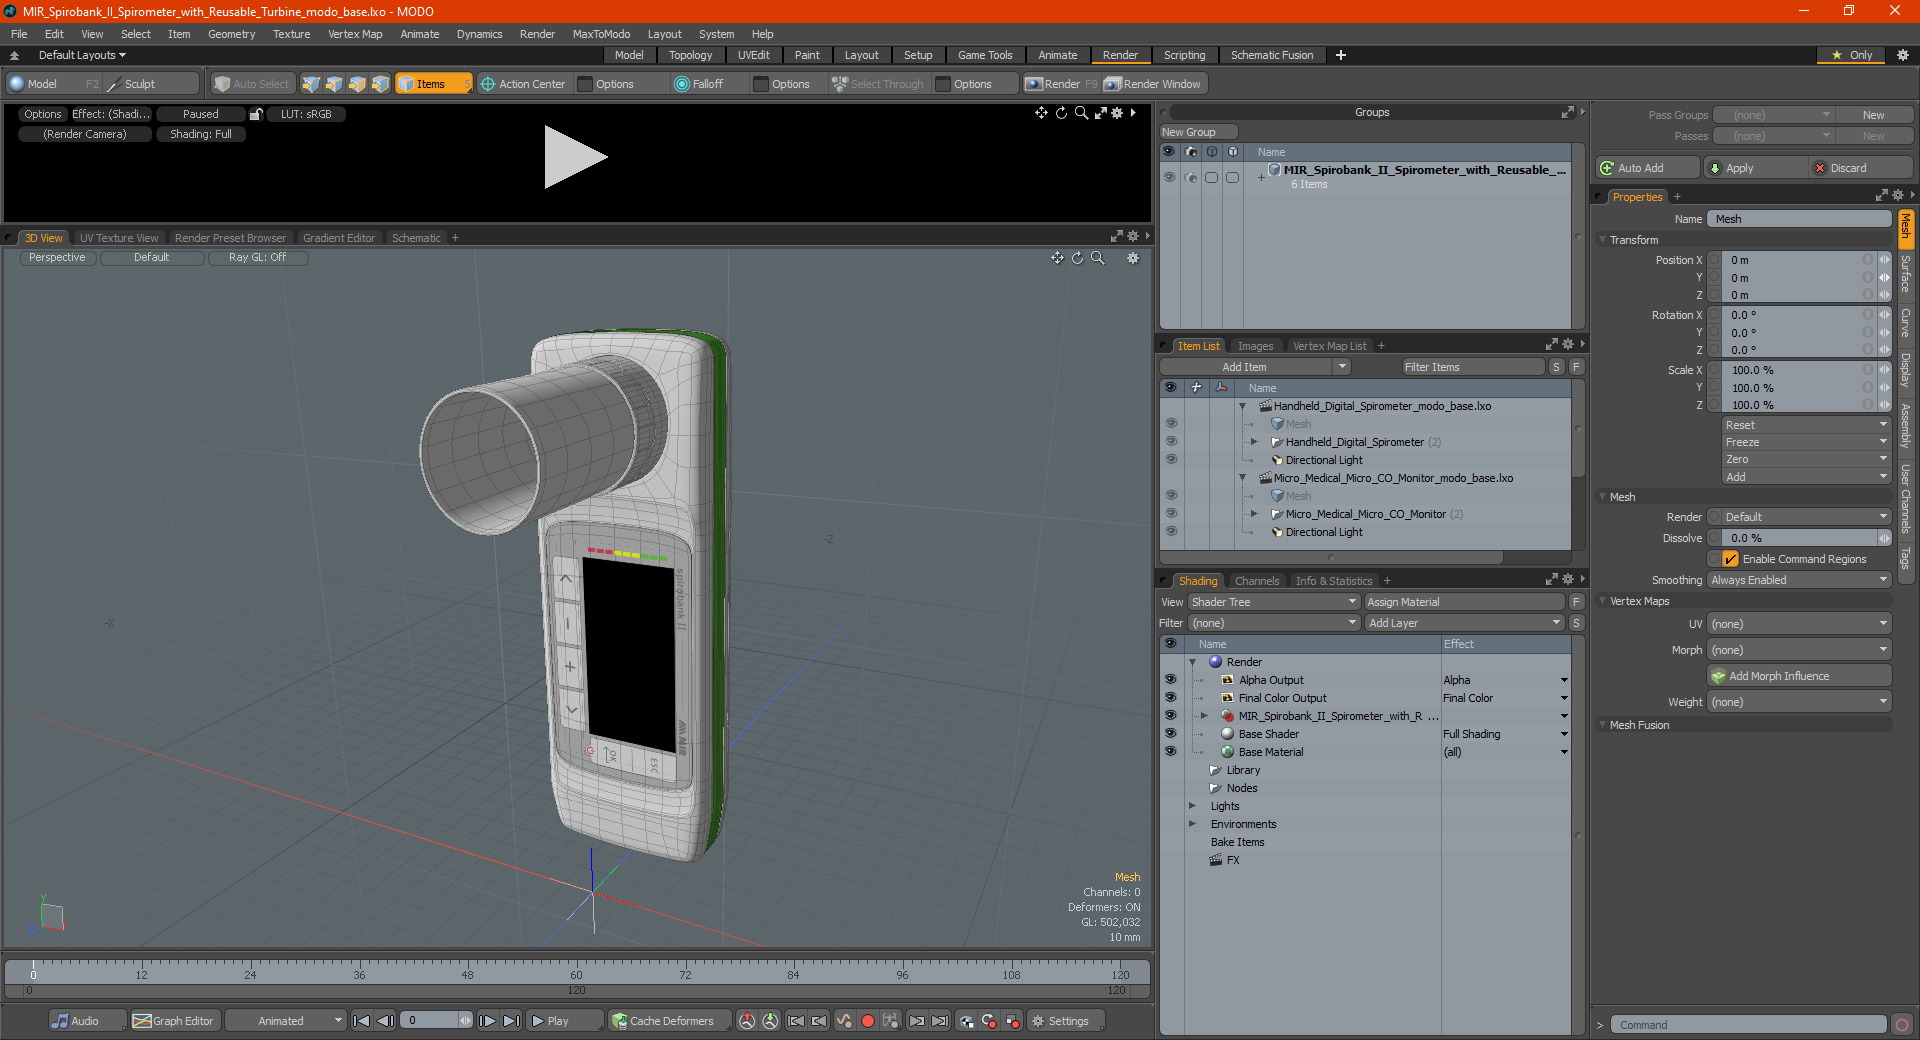
Task: Toggle visibility of Base Material layer
Action: pyautogui.click(x=1170, y=752)
